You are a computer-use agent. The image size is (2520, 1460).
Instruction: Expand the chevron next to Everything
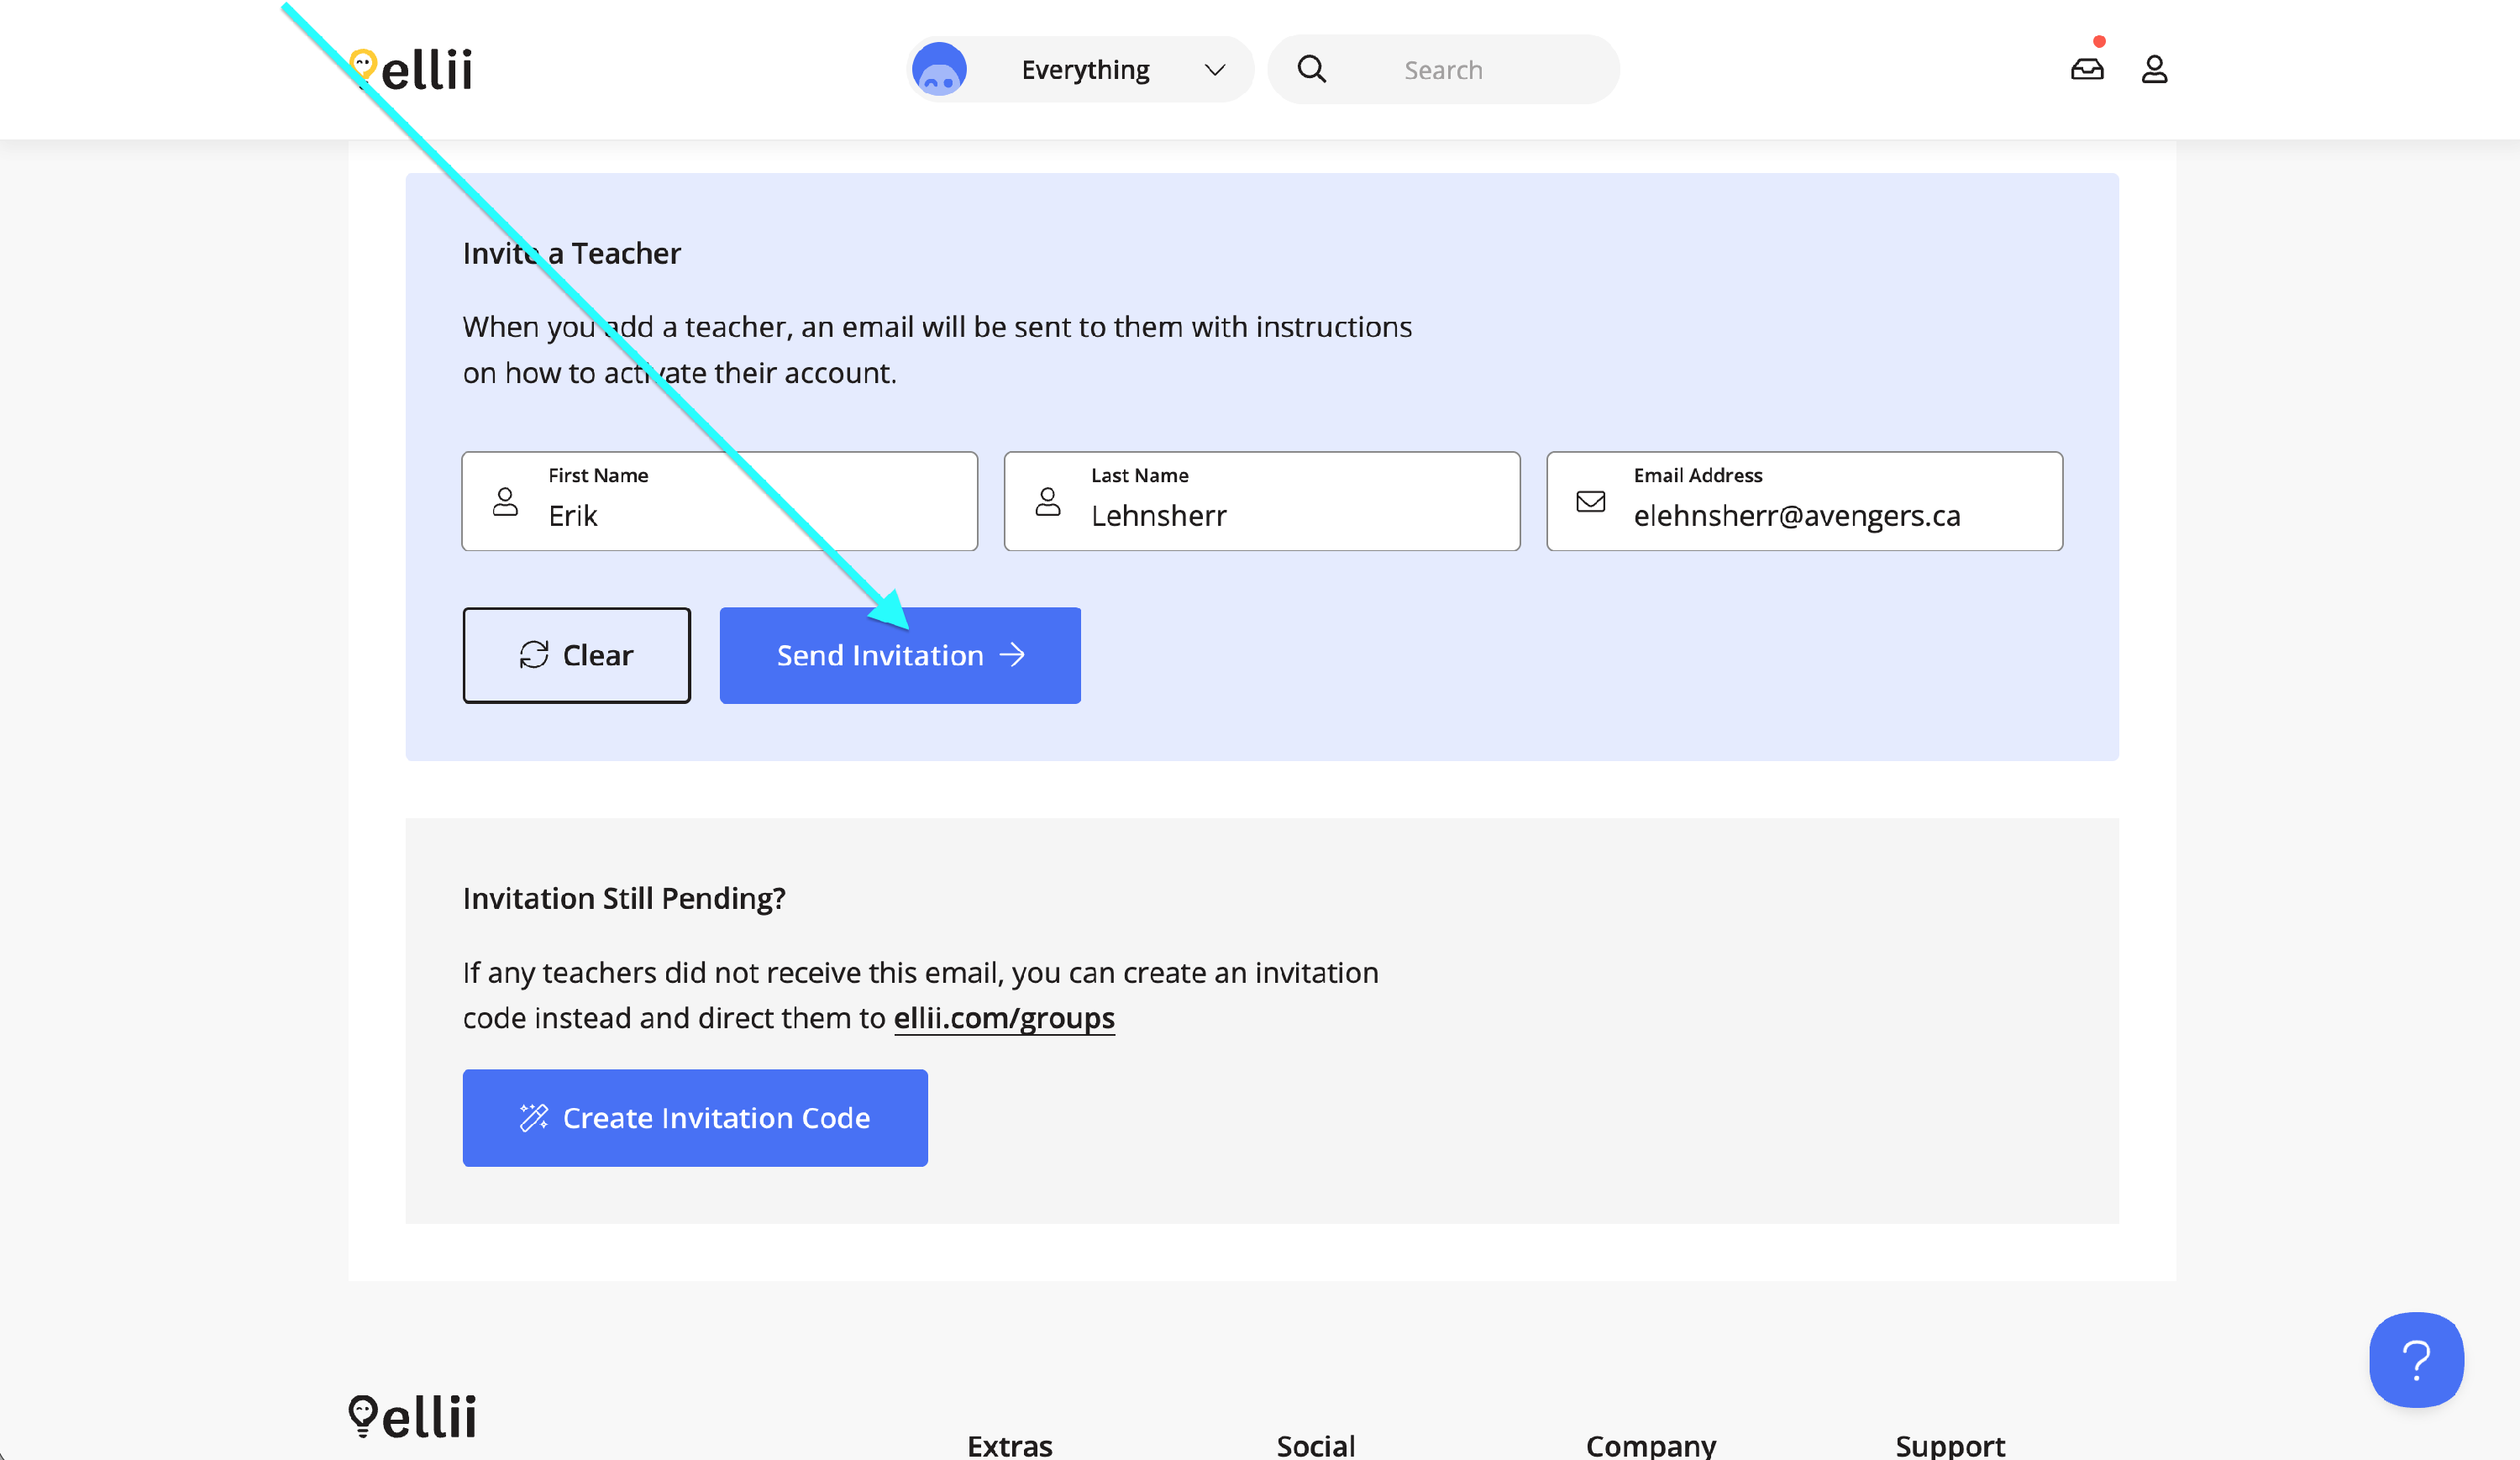point(1215,70)
